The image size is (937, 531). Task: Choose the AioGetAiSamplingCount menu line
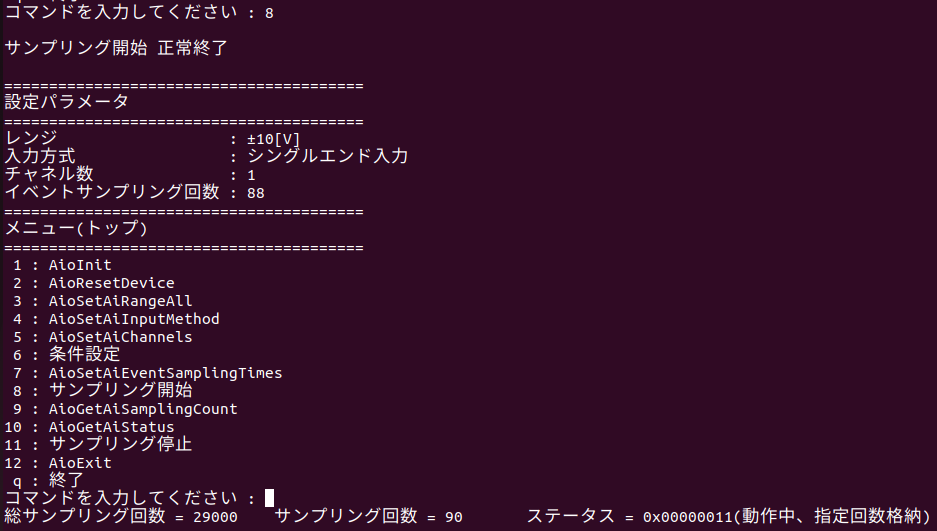(x=142, y=409)
